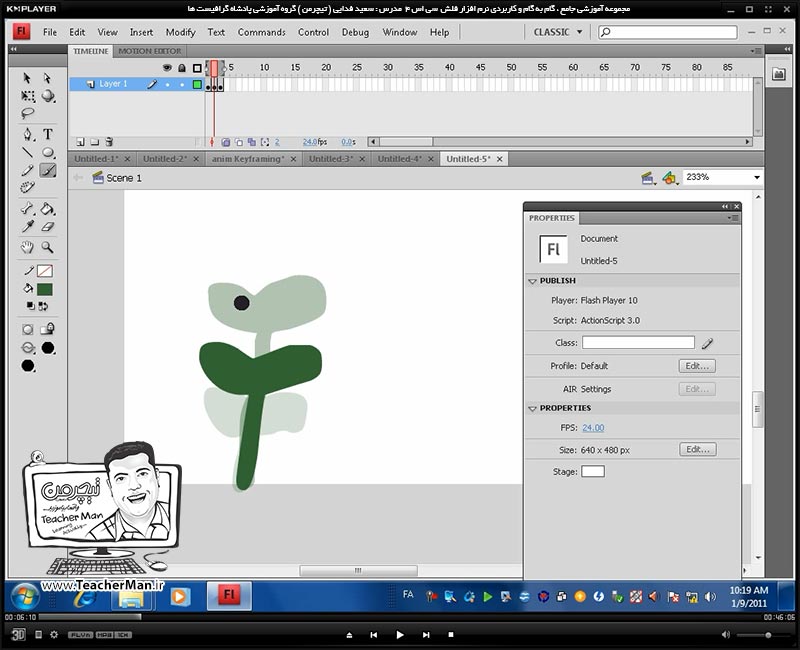Select the Lasso tool
The image size is (800, 650).
tap(28, 113)
